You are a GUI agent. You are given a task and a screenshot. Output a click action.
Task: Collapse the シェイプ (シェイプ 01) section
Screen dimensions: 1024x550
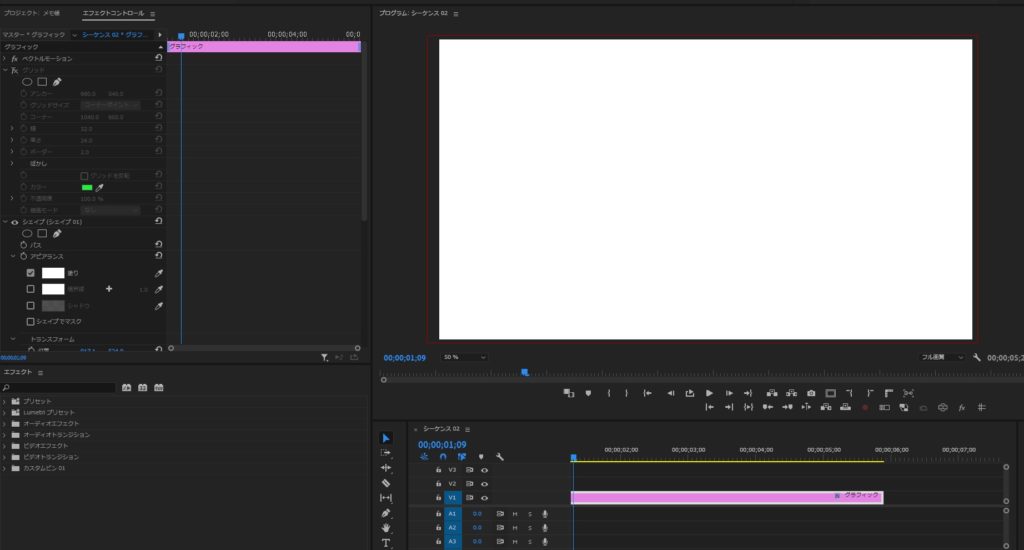click(5, 222)
